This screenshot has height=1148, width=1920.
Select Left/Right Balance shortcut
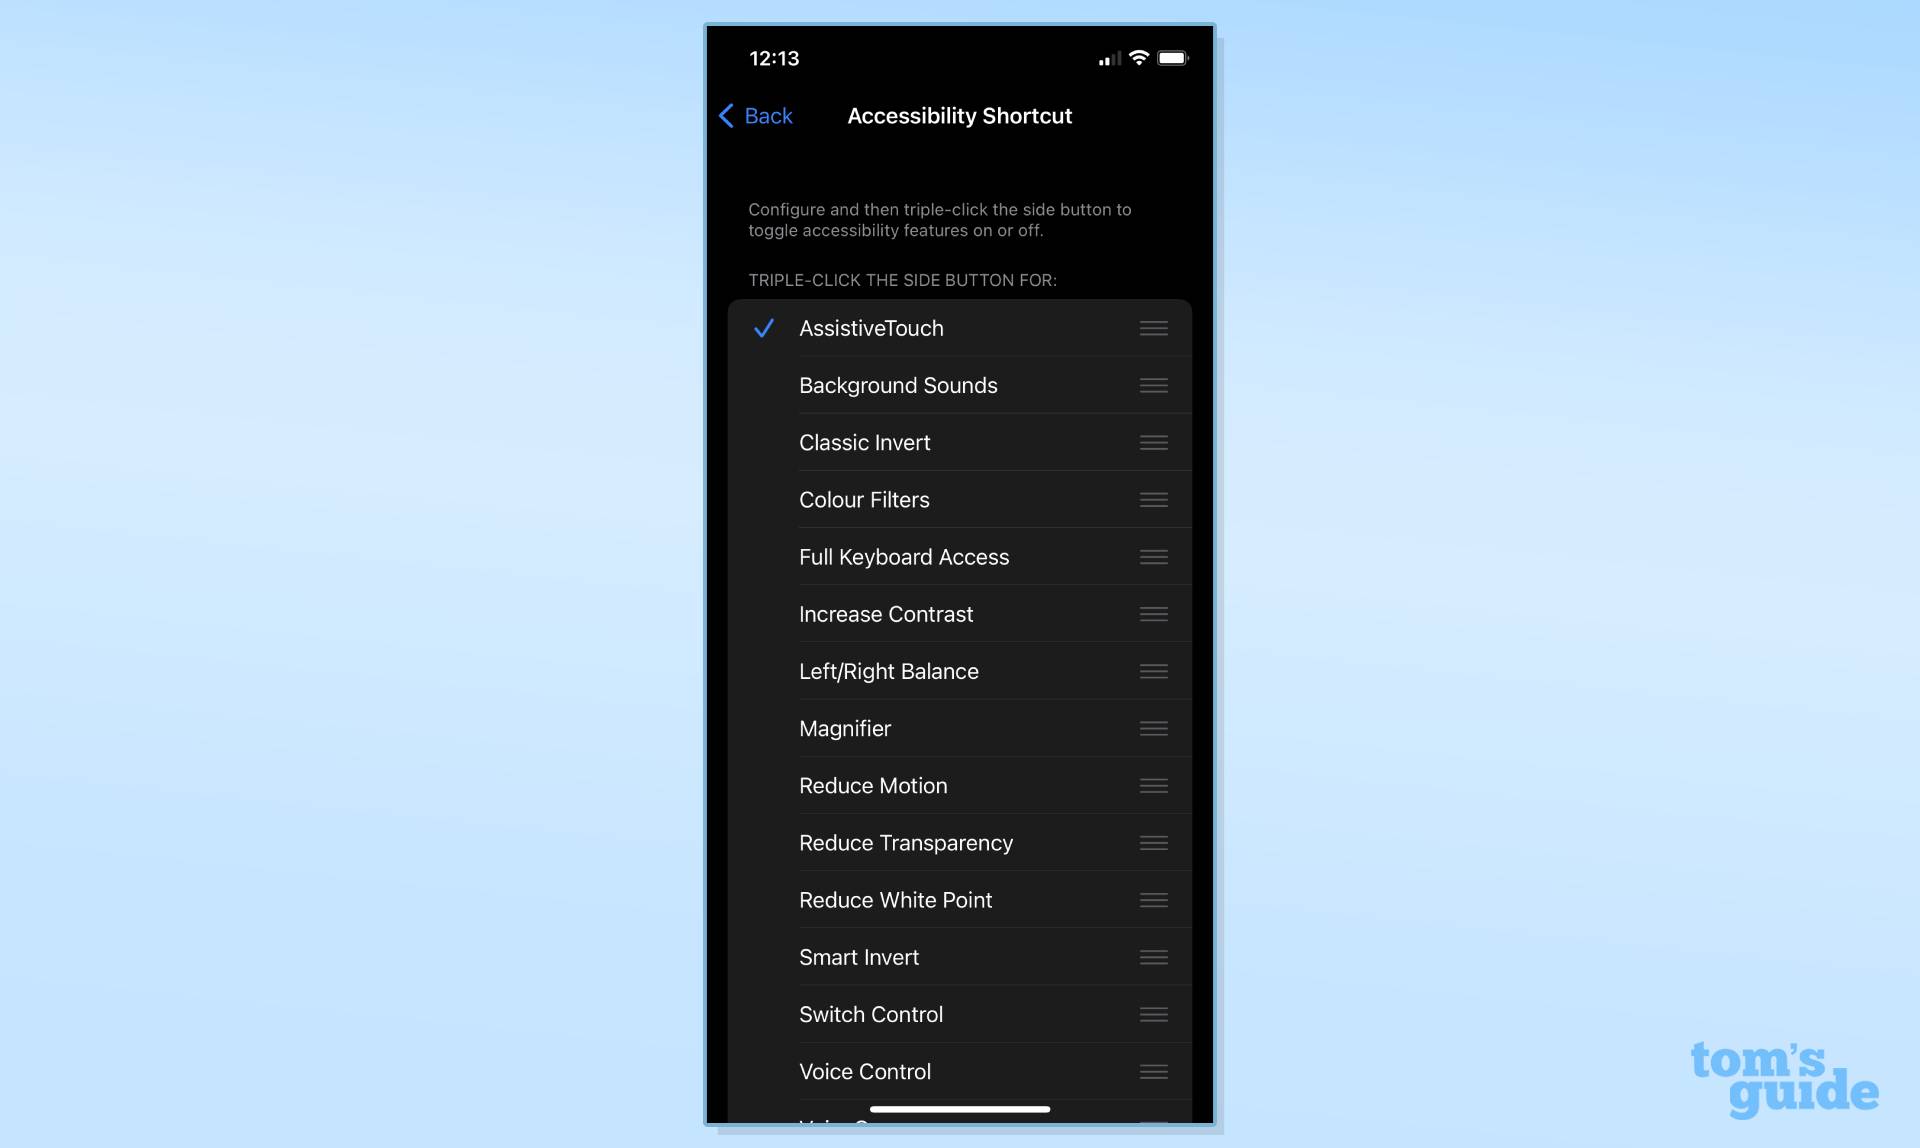pos(888,671)
